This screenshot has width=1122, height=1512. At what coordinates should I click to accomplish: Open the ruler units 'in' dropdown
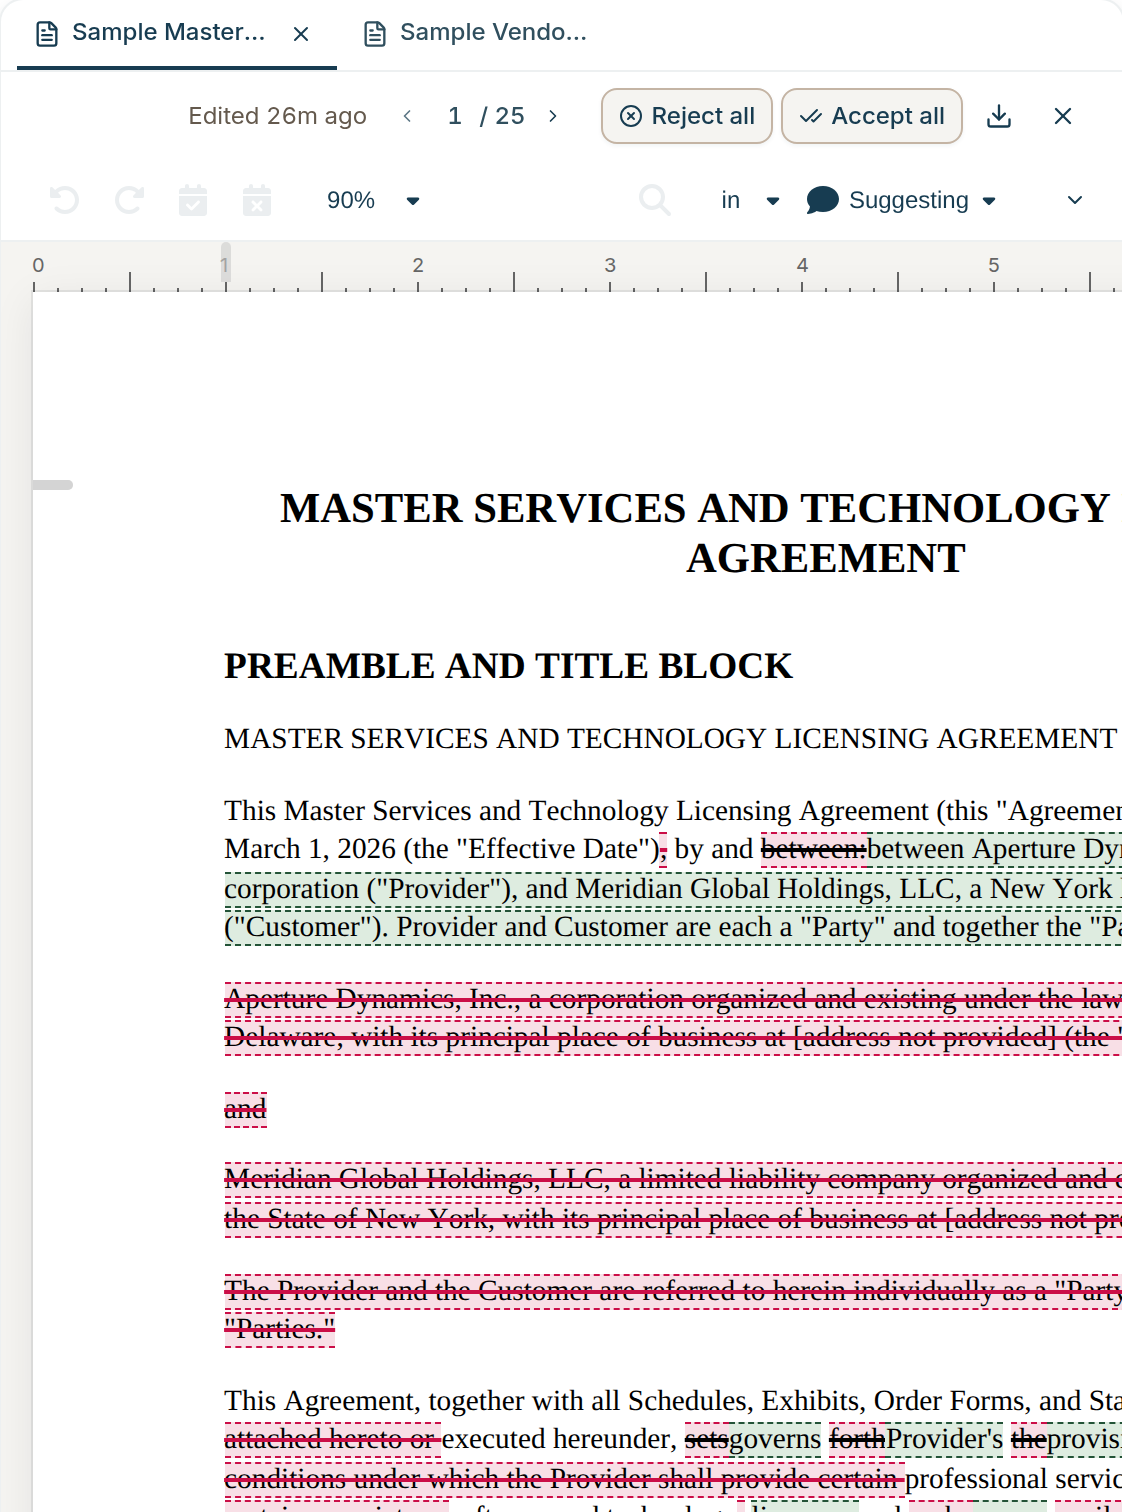click(x=750, y=200)
